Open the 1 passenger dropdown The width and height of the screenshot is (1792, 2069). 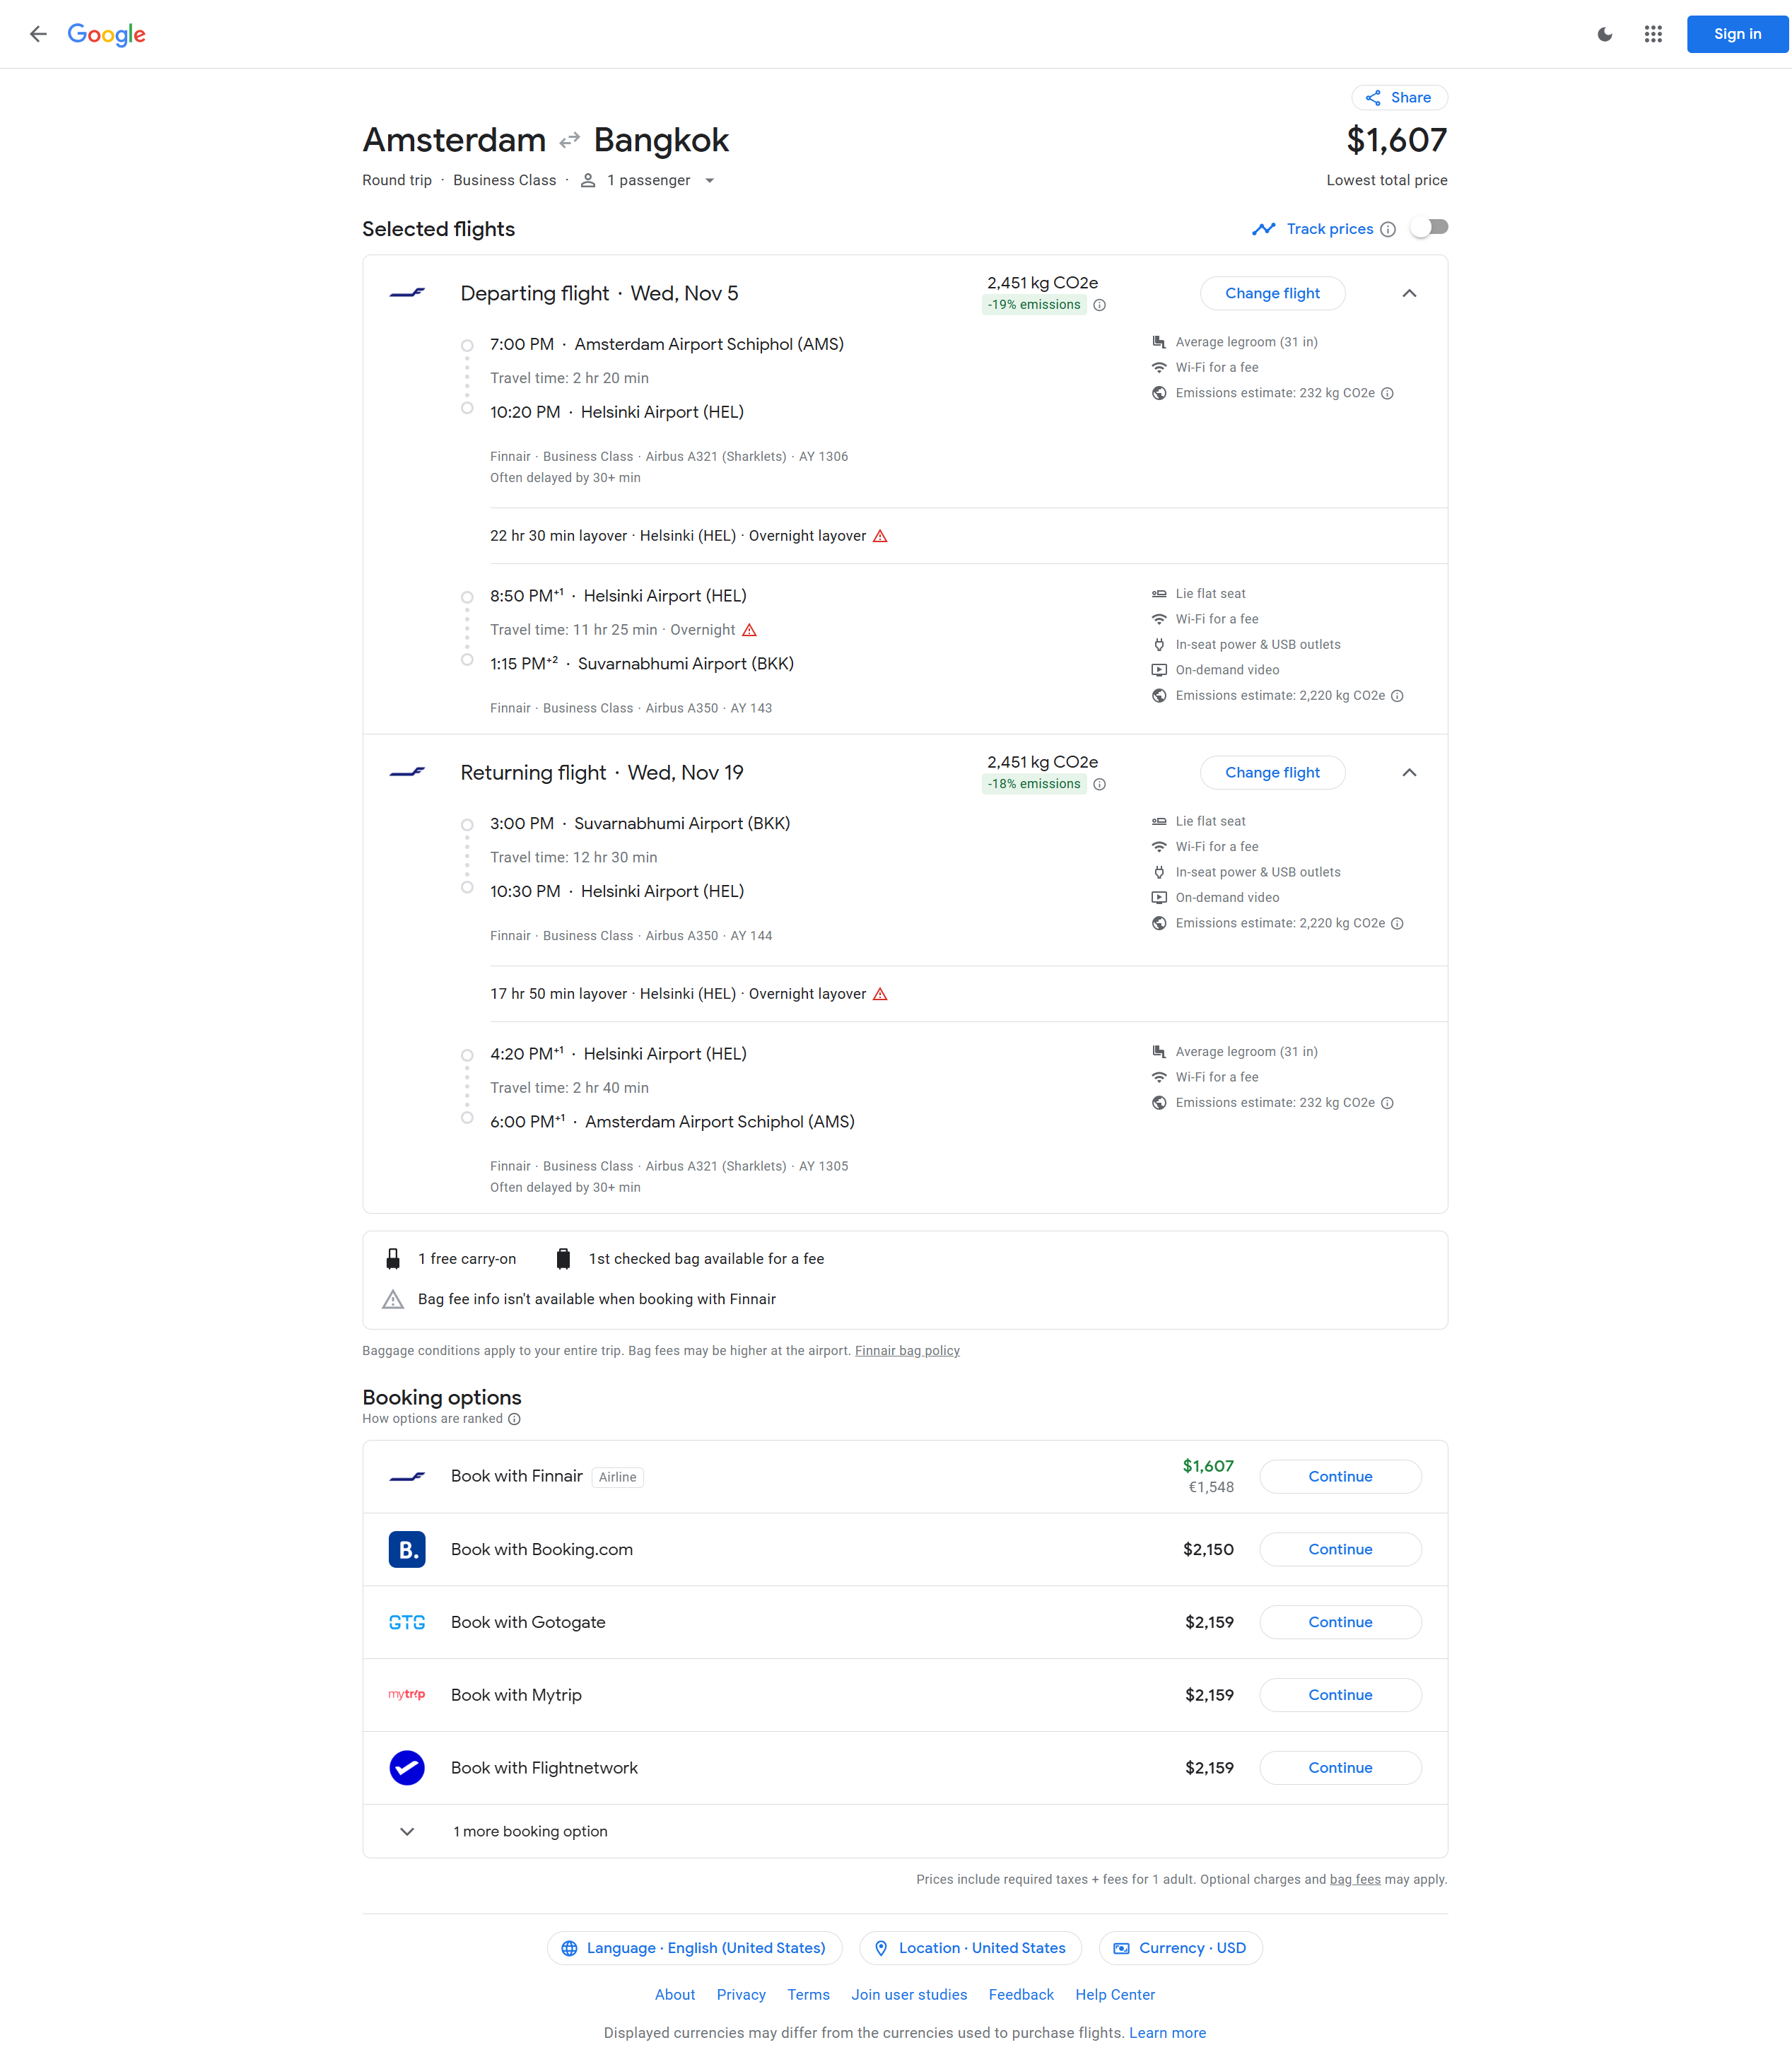[650, 181]
